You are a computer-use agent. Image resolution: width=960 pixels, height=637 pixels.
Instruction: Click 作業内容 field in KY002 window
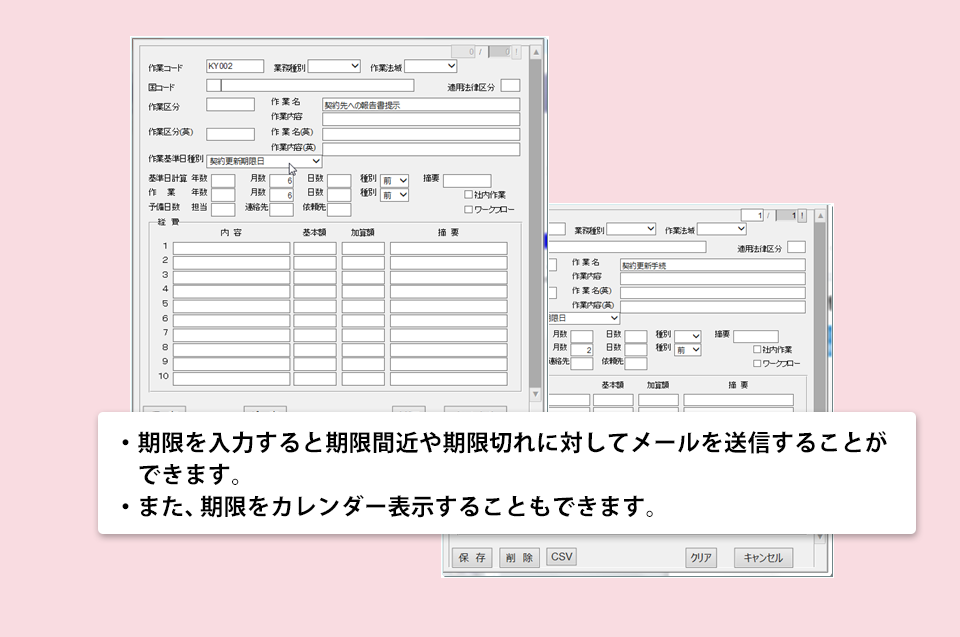click(421, 119)
